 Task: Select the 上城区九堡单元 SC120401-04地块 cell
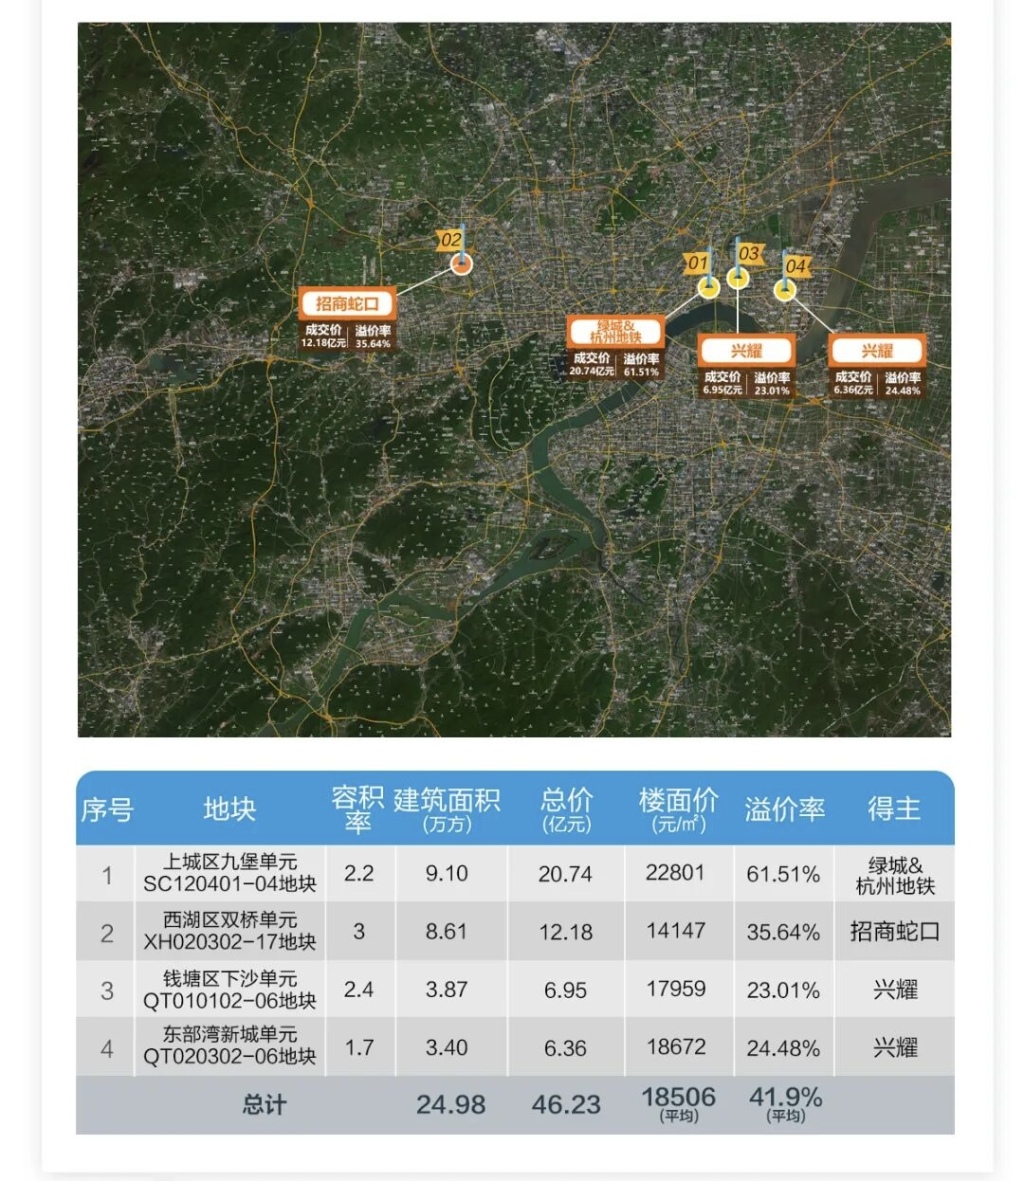(x=230, y=873)
